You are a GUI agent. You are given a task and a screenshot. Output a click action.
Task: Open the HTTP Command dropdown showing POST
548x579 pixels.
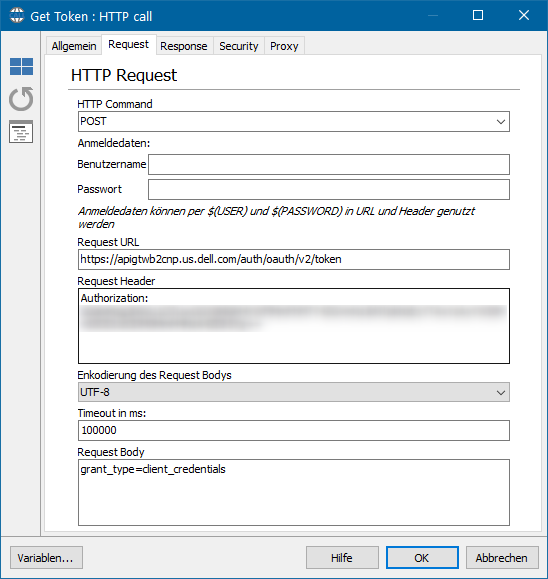[294, 121]
